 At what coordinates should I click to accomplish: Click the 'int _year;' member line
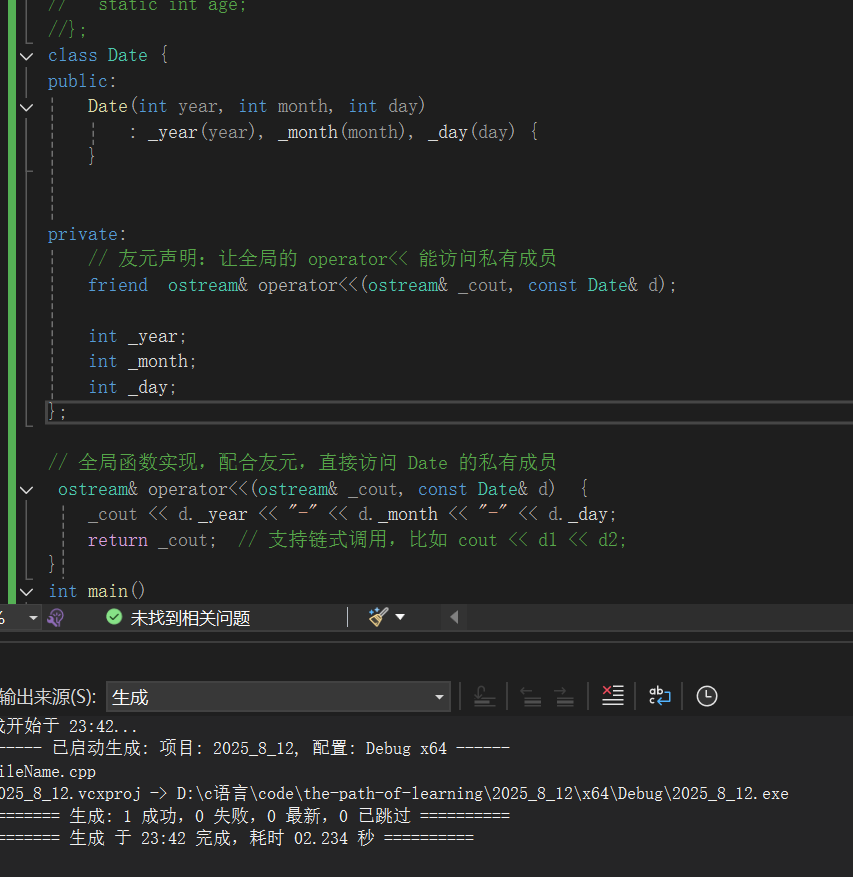pos(137,336)
